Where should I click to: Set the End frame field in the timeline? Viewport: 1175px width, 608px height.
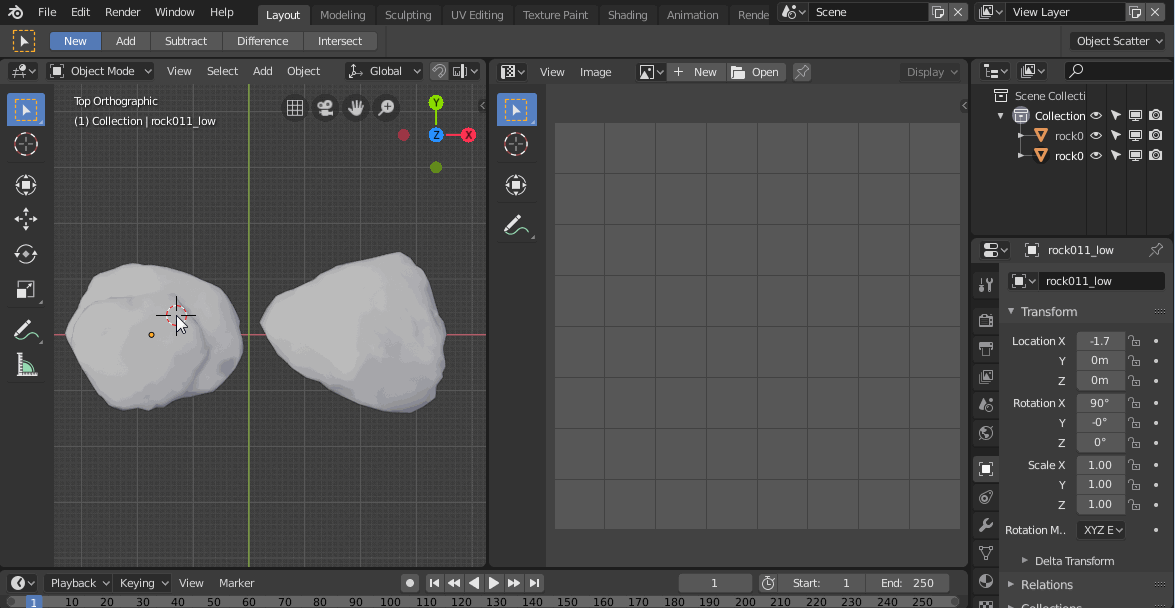pyautogui.click(x=909, y=582)
